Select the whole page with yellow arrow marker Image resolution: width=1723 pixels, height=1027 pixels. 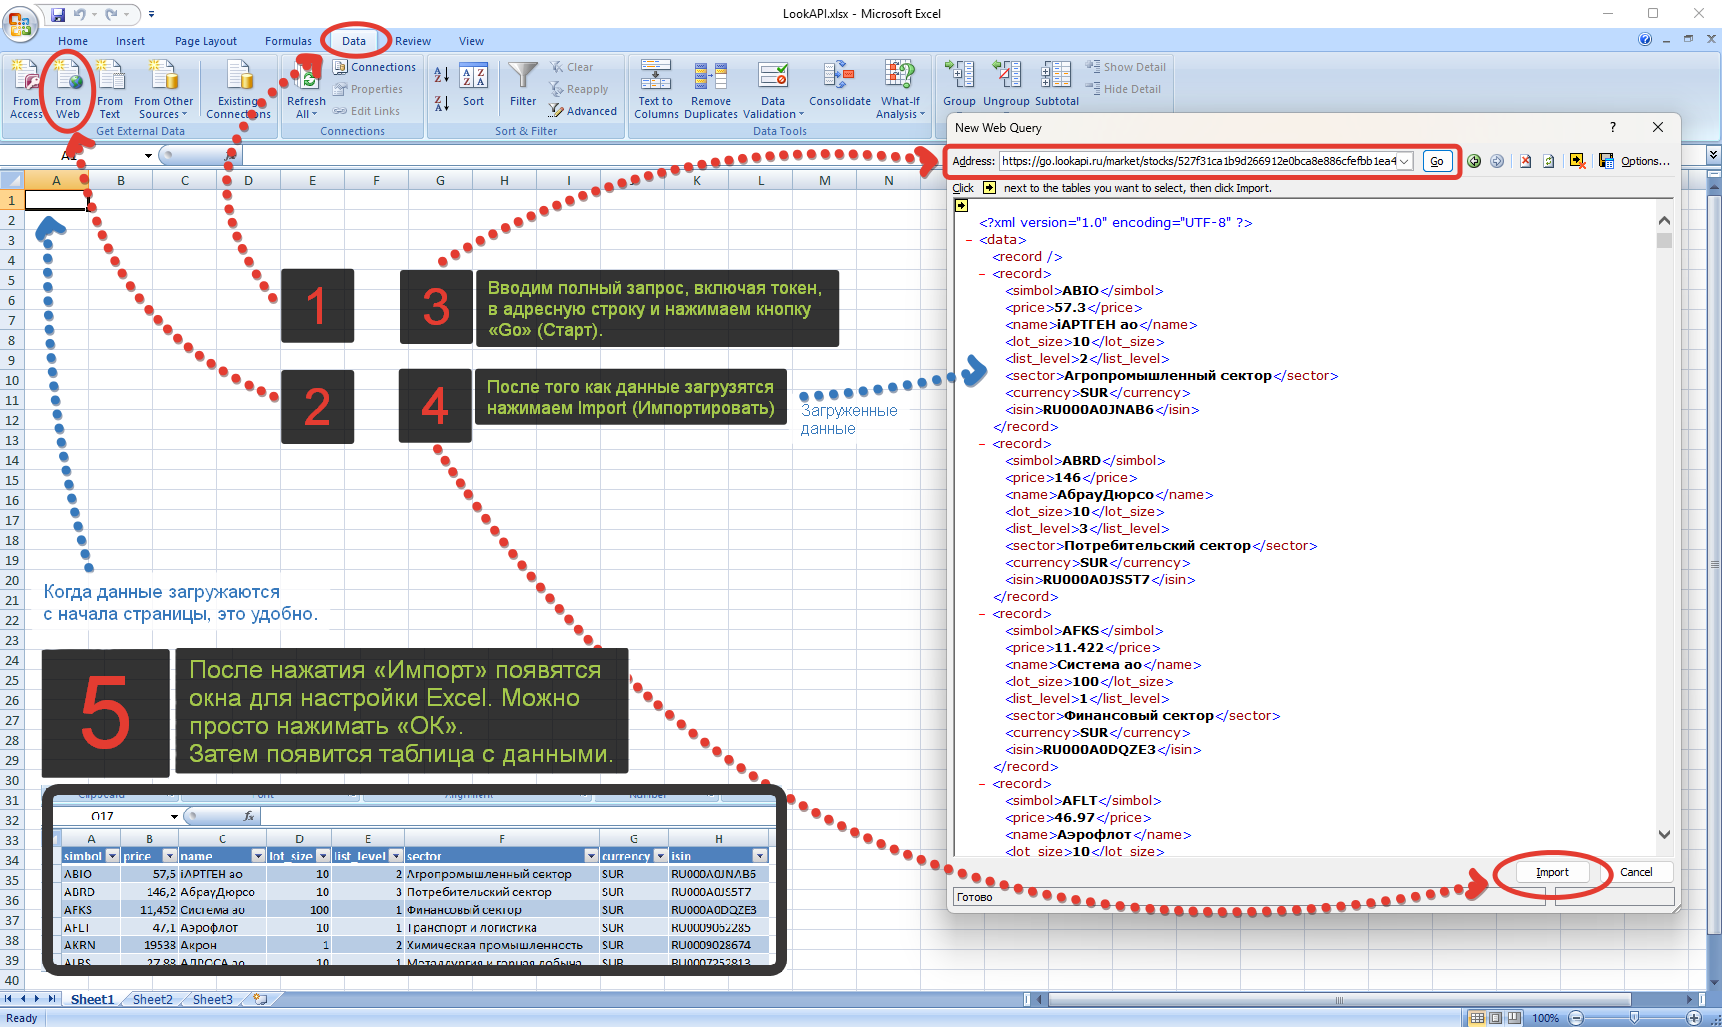[961, 205]
